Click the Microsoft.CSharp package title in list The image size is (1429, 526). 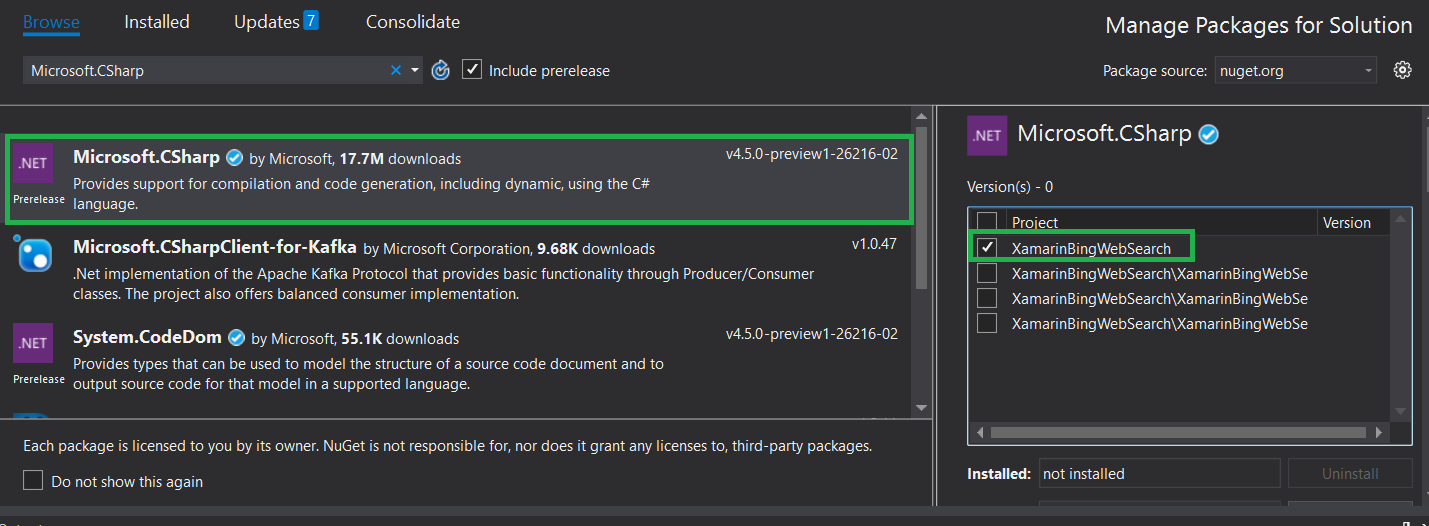(x=146, y=157)
